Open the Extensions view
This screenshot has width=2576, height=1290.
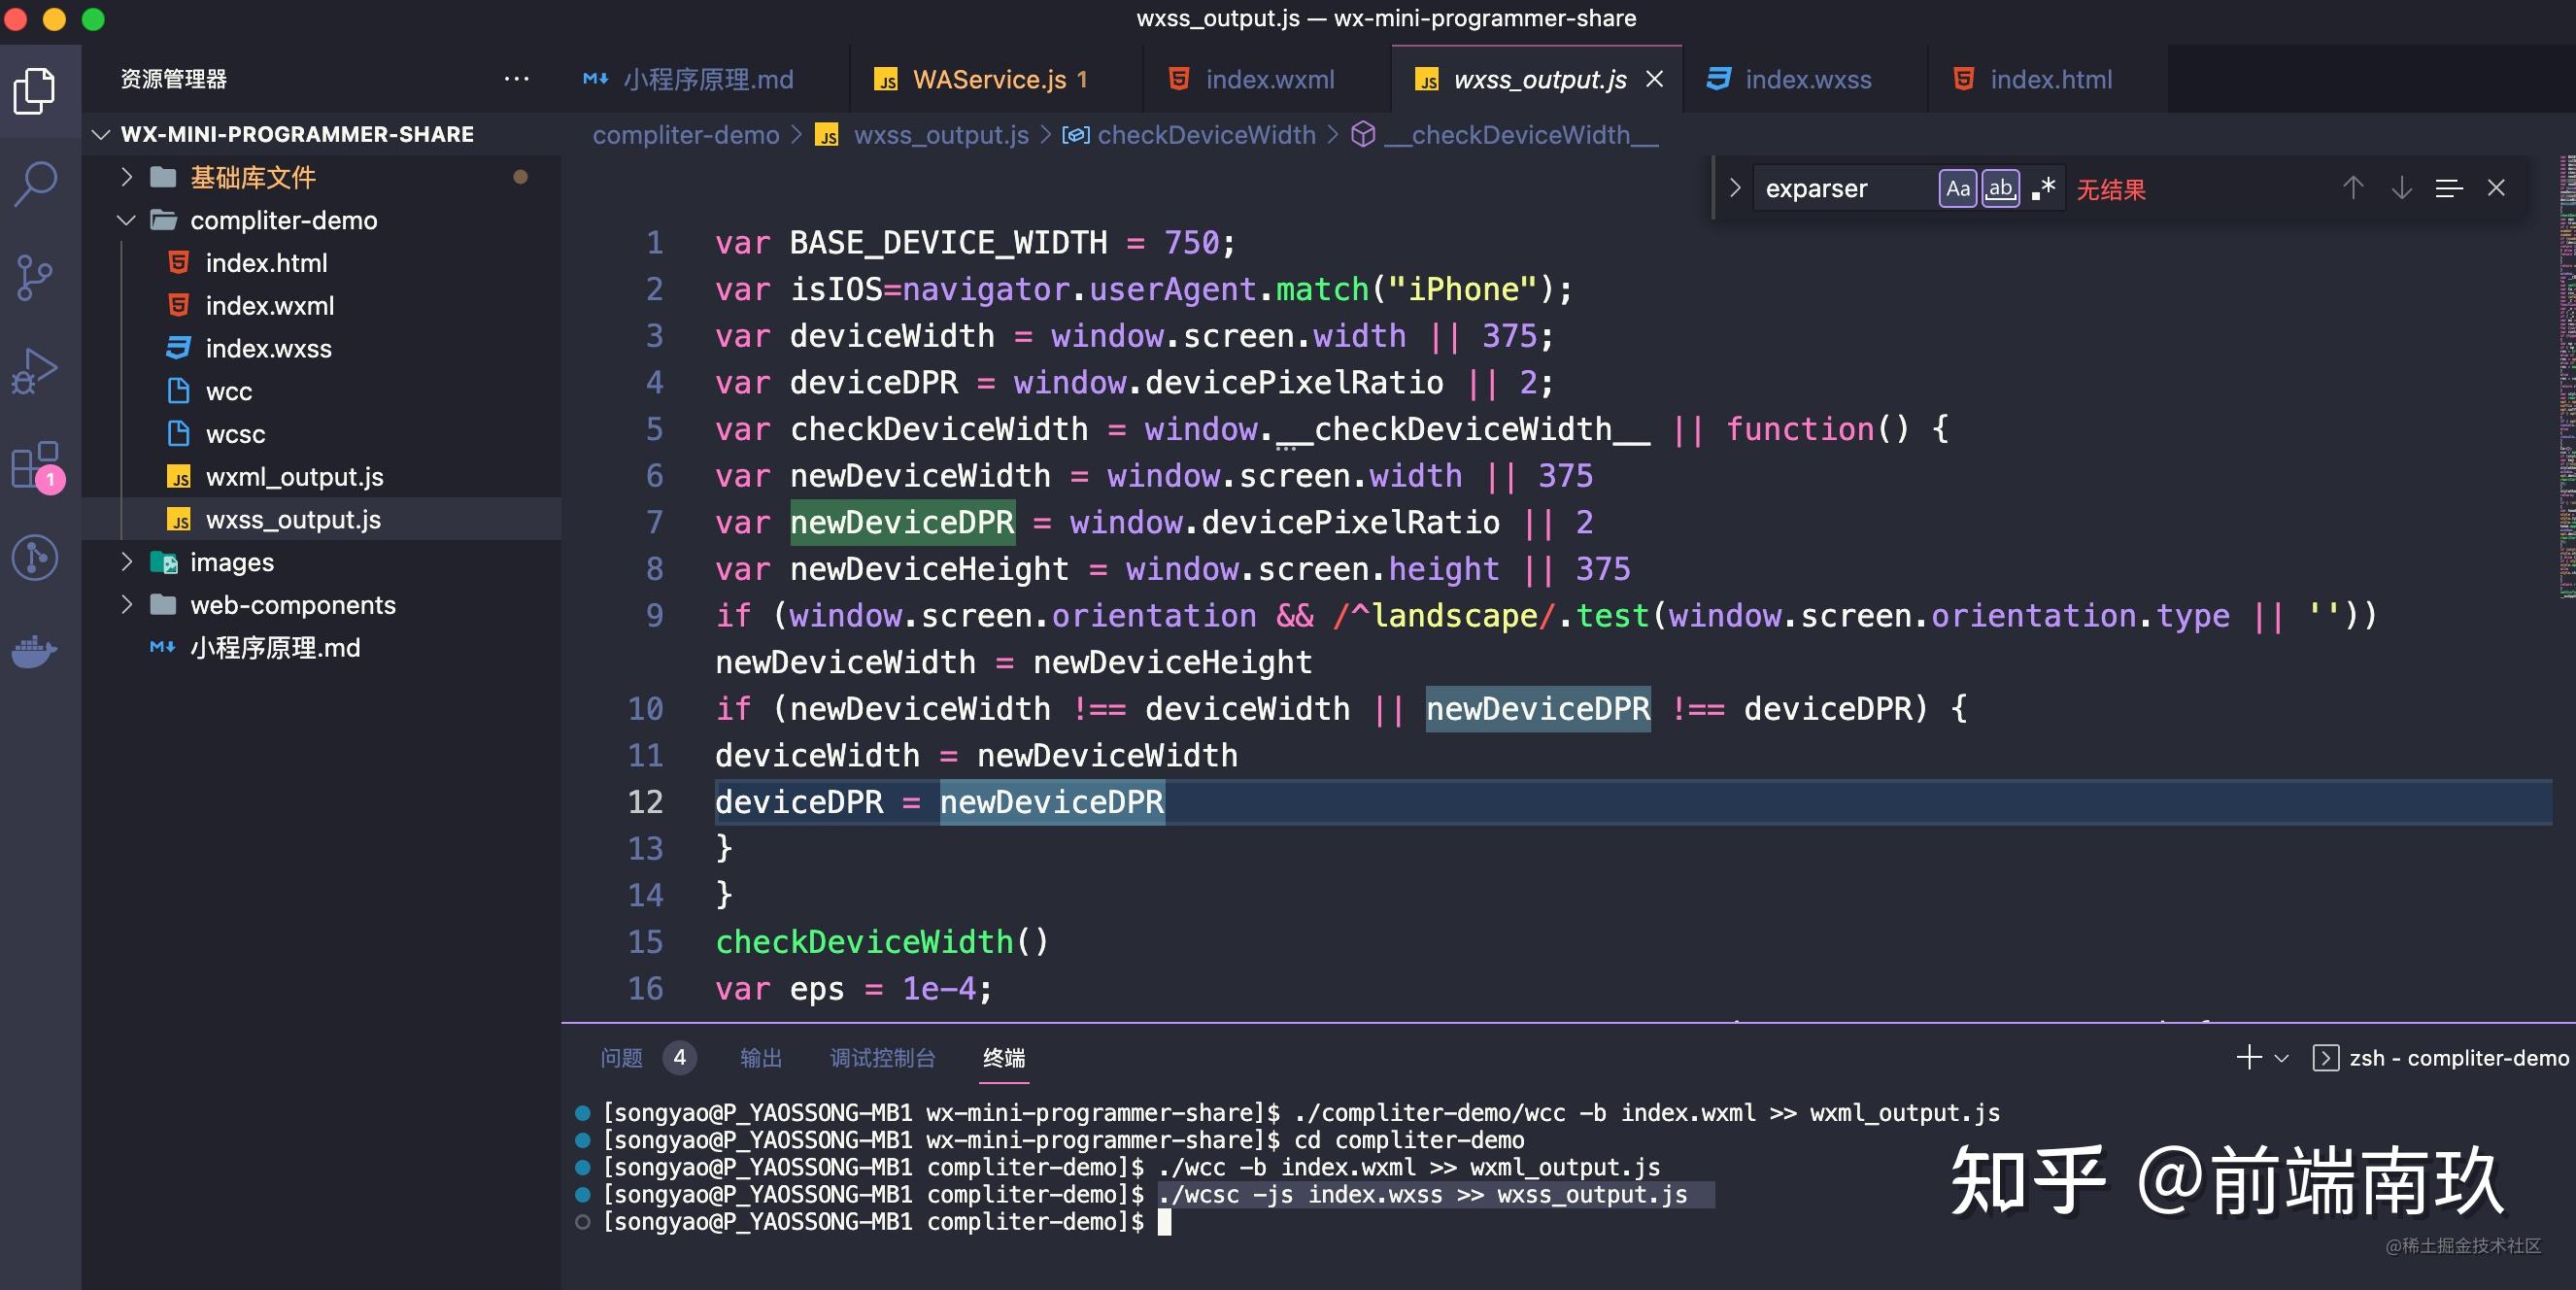click(x=36, y=465)
